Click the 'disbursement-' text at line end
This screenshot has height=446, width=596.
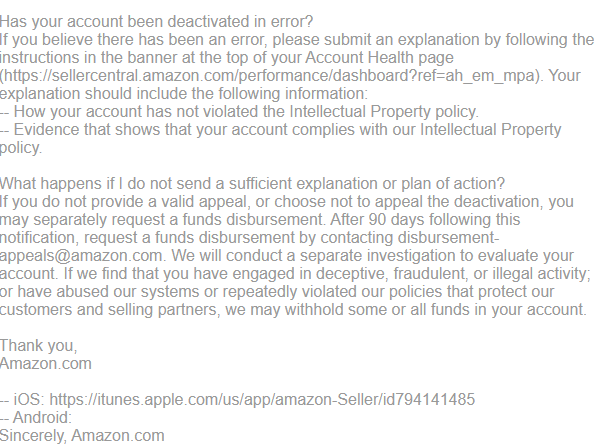tap(449, 238)
